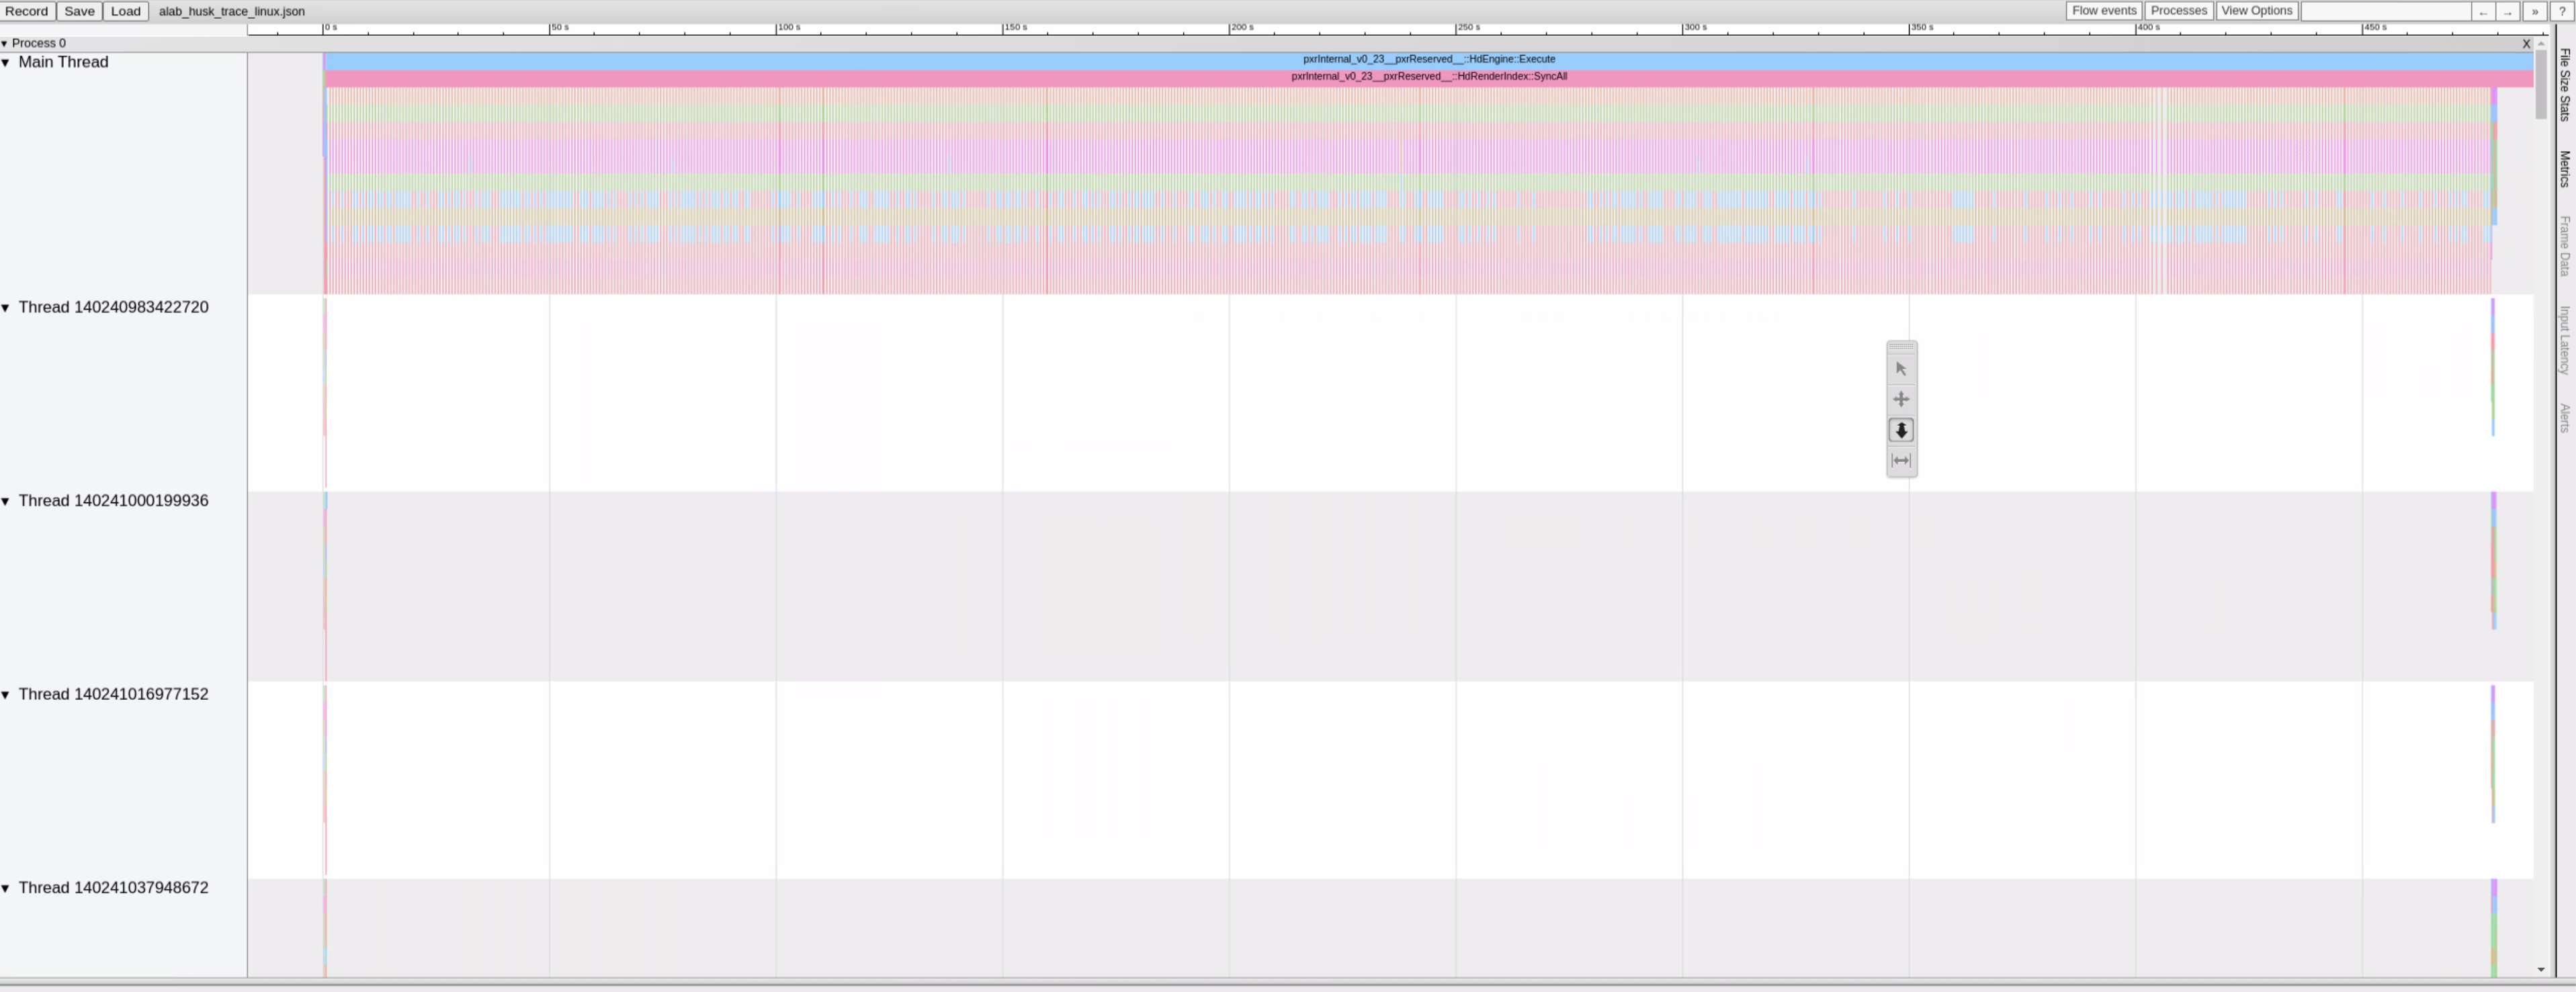This screenshot has width=2576, height=992.
Task: Select the pointer selection mouse mode
Action: tap(1901, 369)
